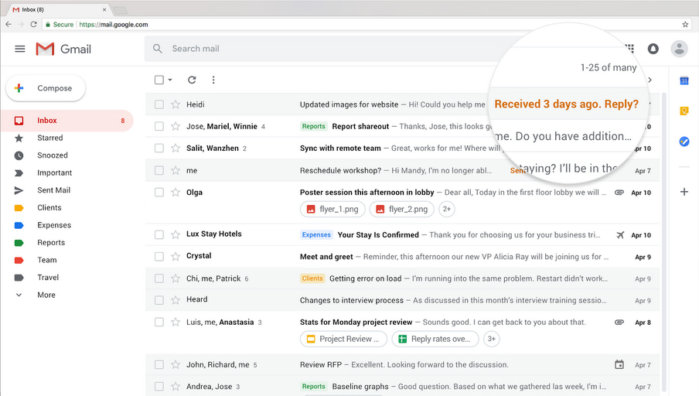Go to the Sent Mail folder
699x396 pixels.
53,190
